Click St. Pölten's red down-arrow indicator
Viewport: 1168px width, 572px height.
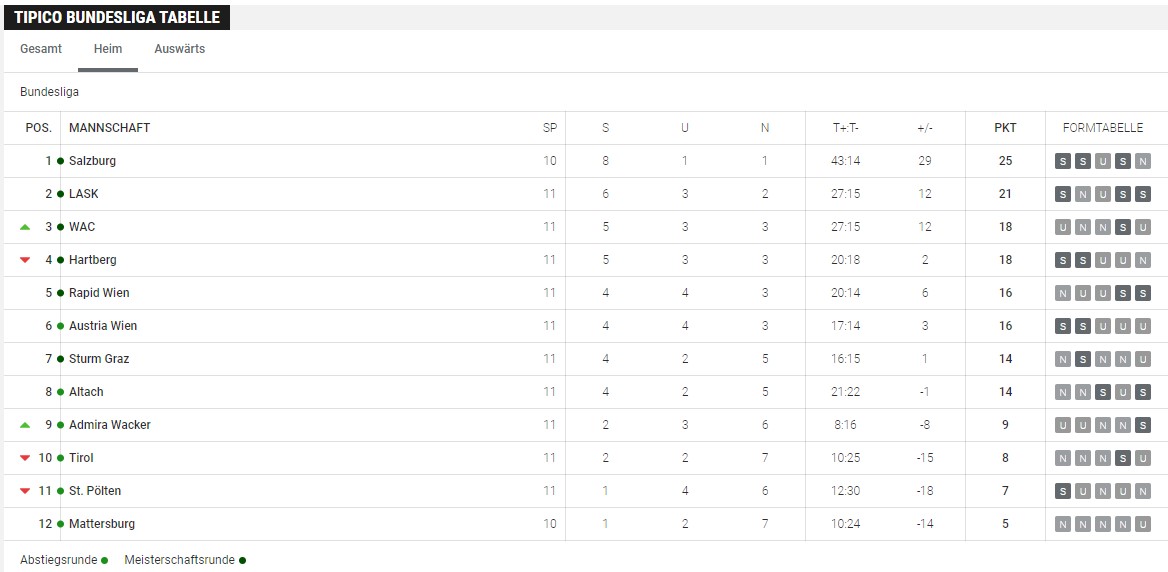tap(25, 491)
